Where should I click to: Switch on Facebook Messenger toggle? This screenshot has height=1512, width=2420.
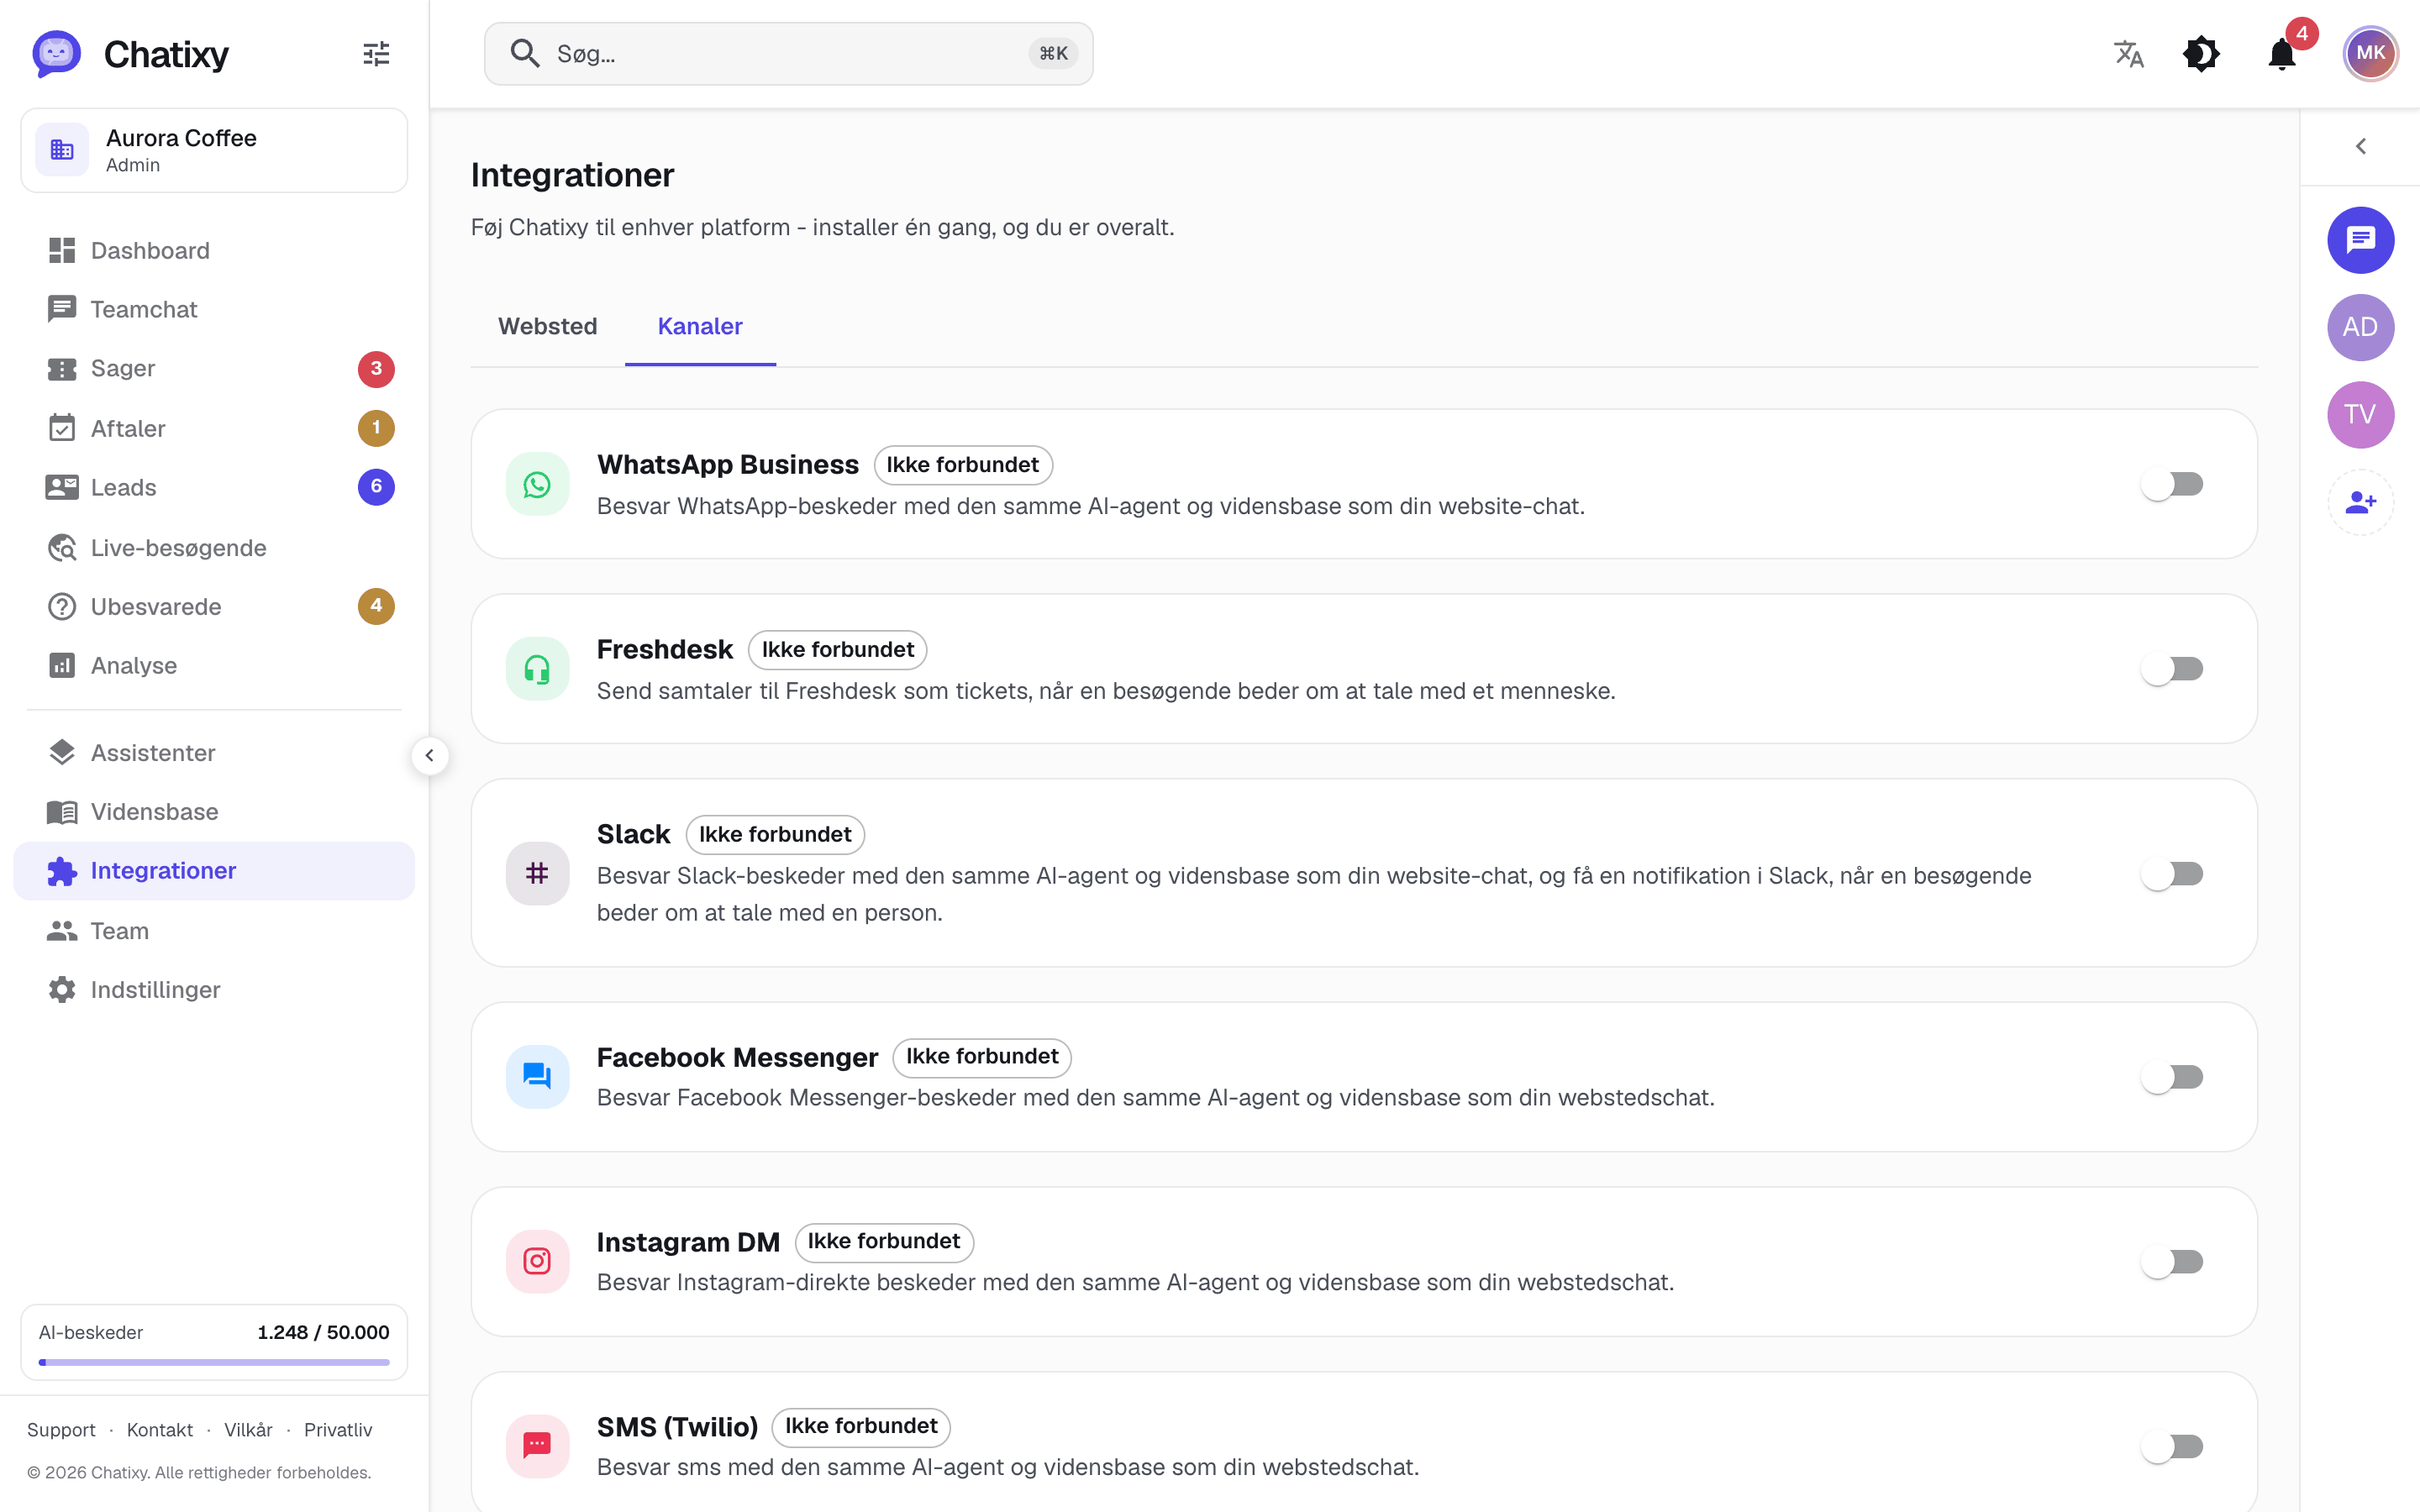pyautogui.click(x=2172, y=1077)
